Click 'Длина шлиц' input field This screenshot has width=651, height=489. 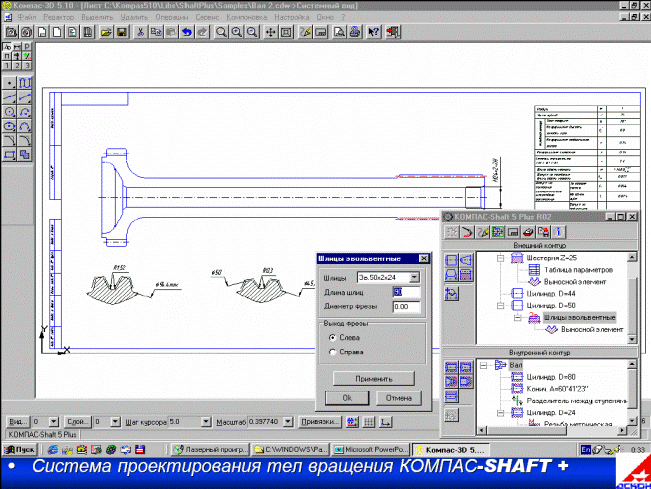pyautogui.click(x=406, y=292)
